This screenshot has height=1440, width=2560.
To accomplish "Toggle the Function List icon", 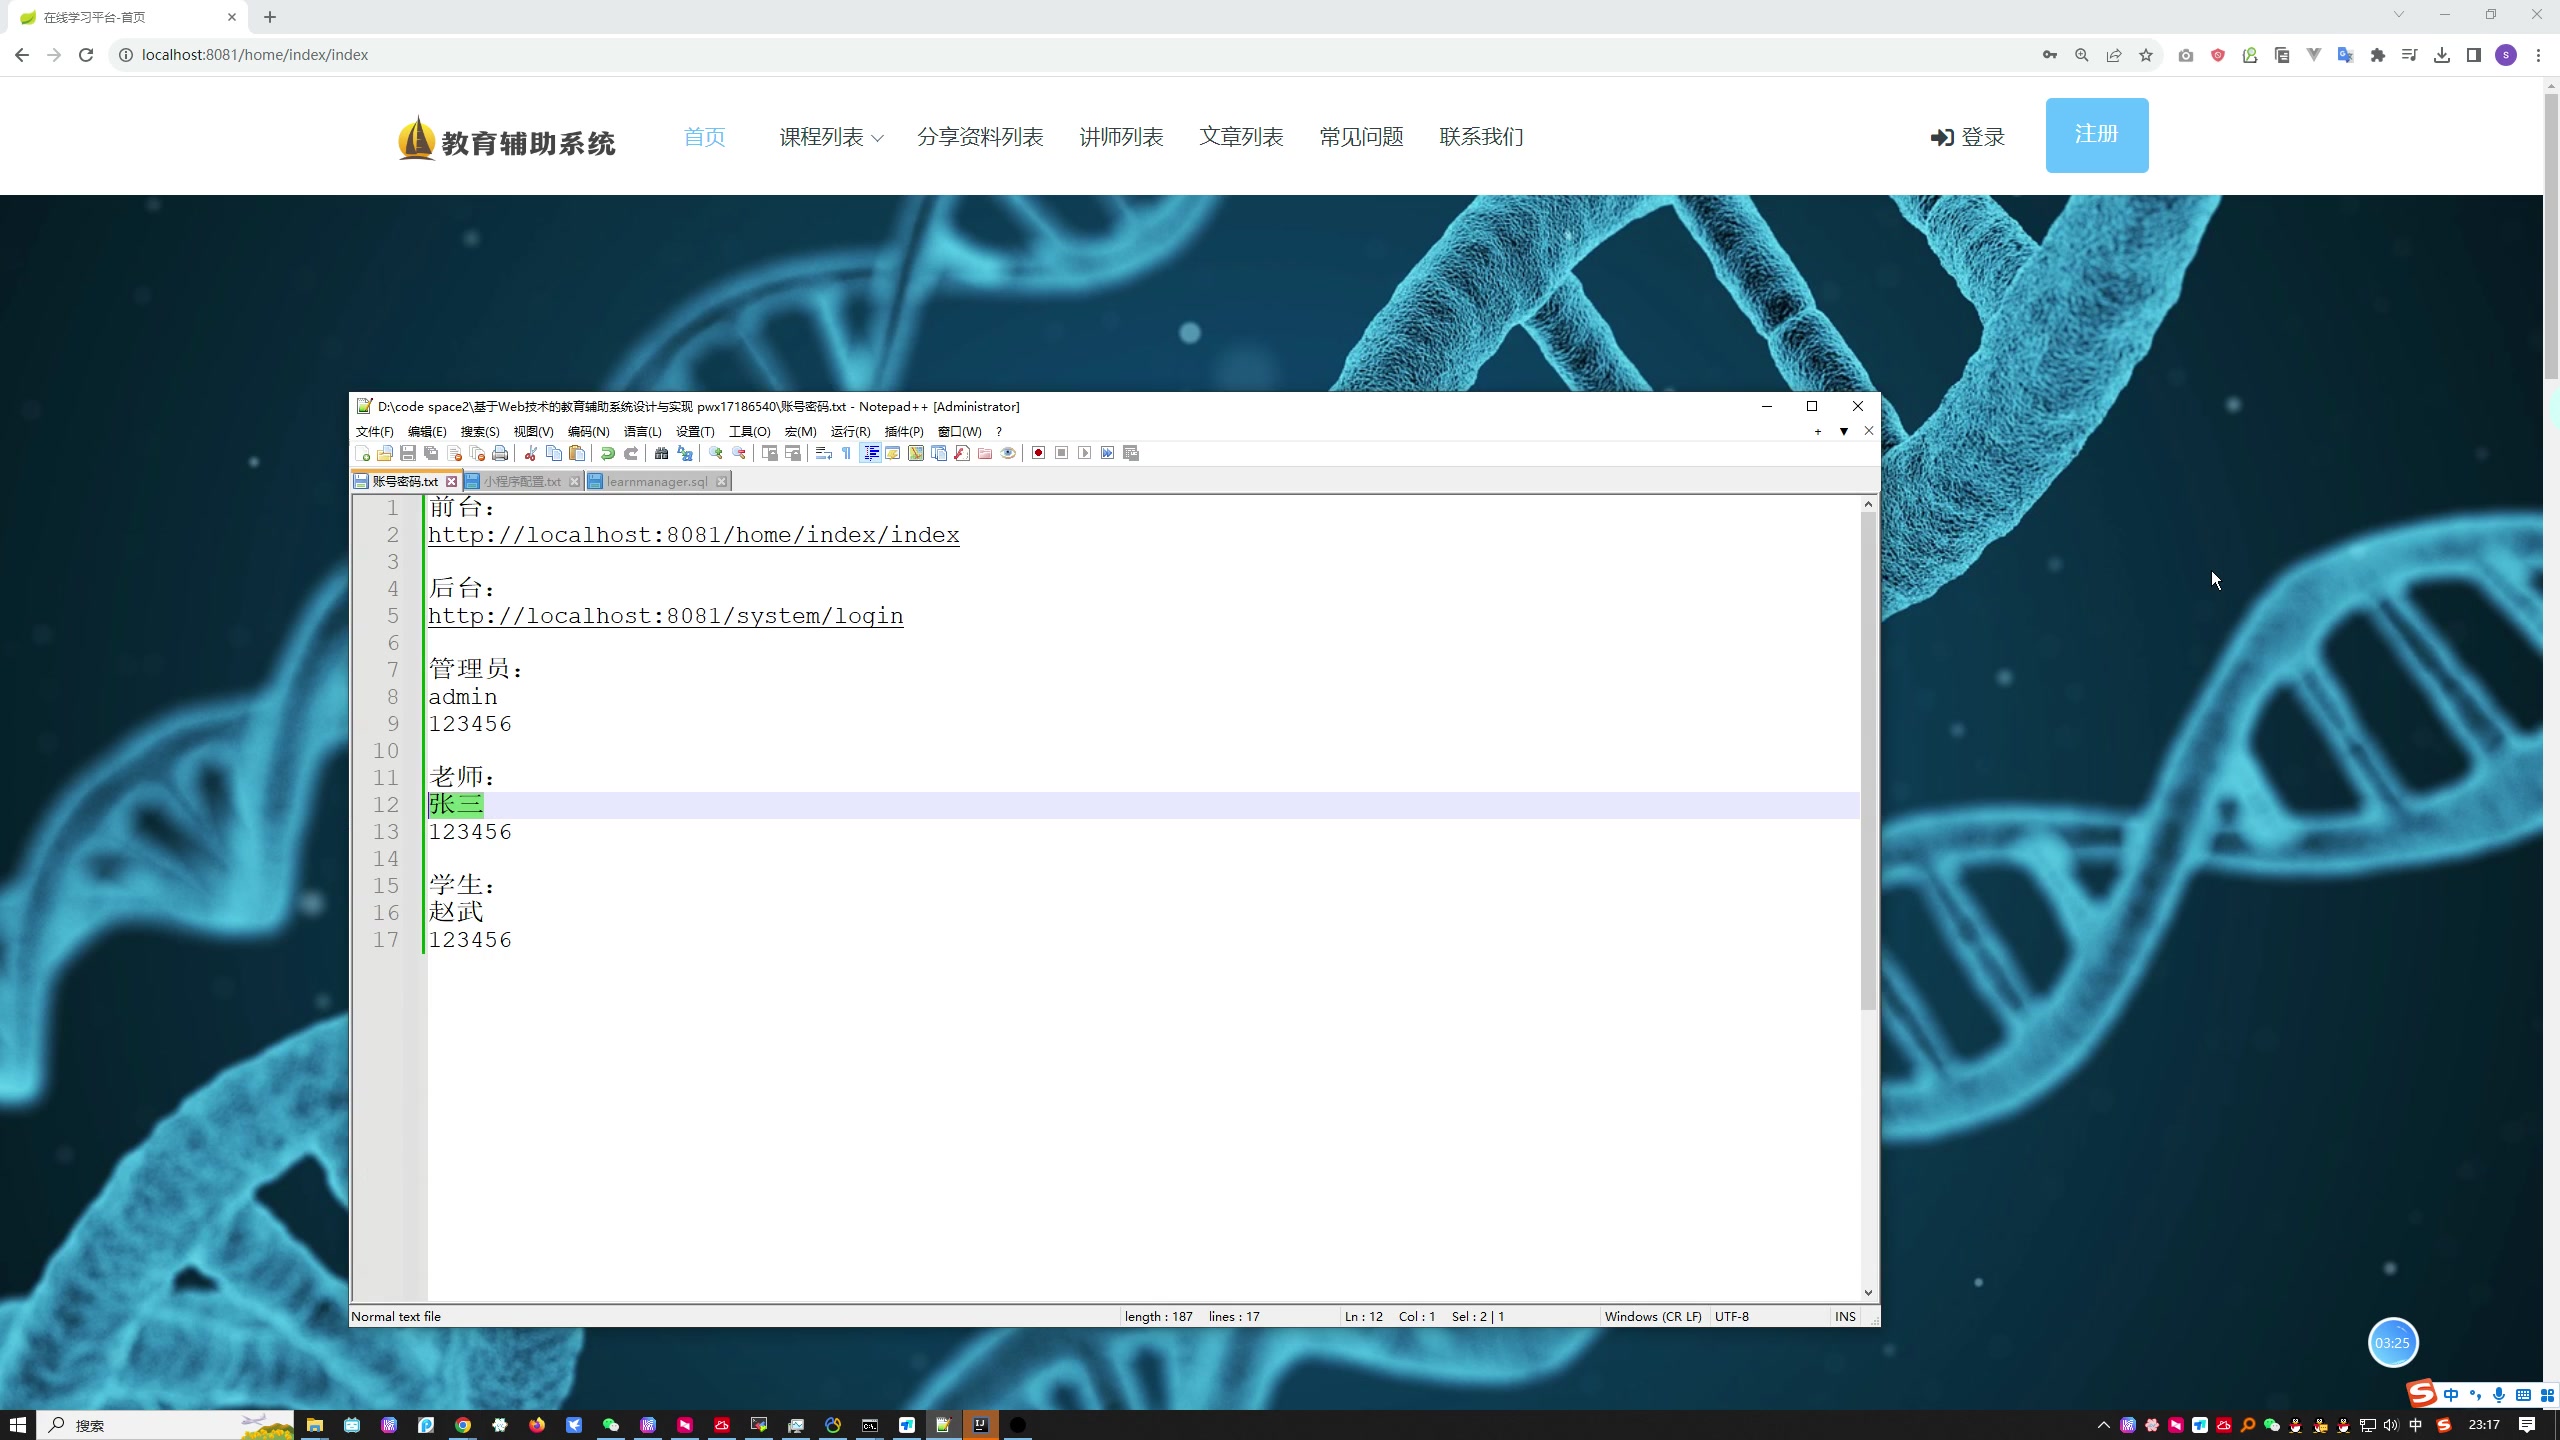I will tap(962, 454).
